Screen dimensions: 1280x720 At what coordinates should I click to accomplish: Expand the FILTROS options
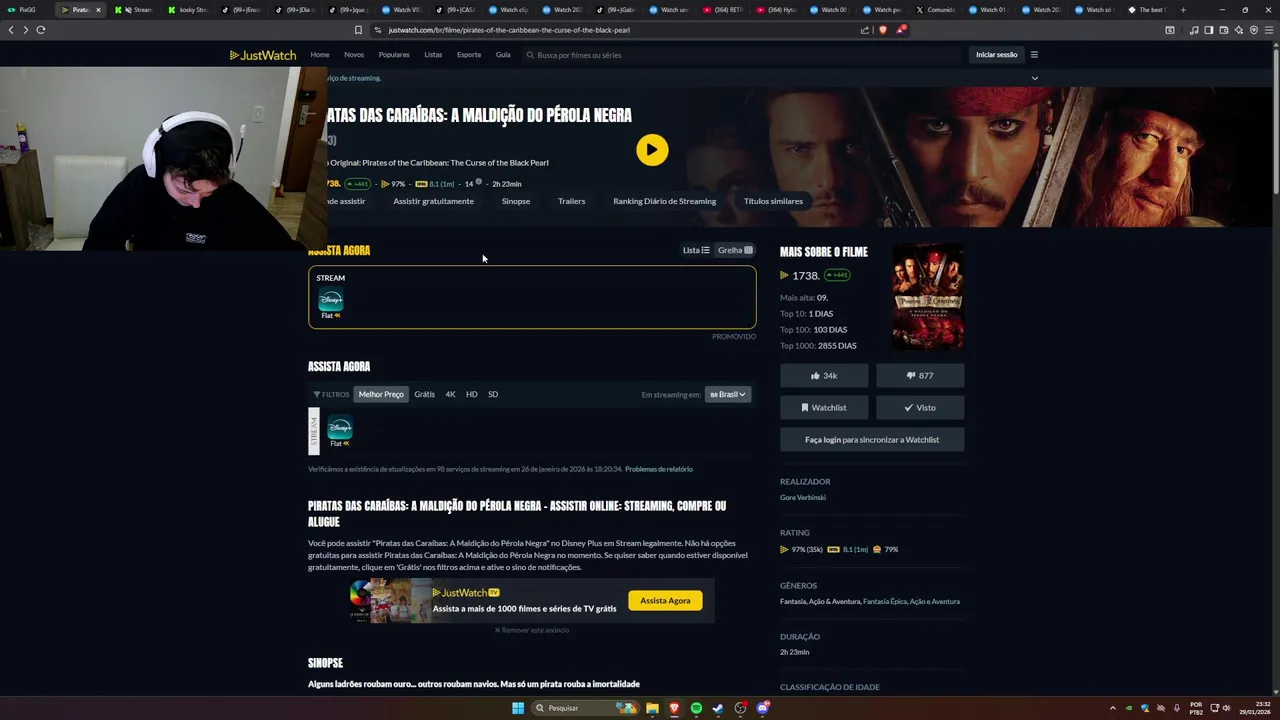coord(331,394)
